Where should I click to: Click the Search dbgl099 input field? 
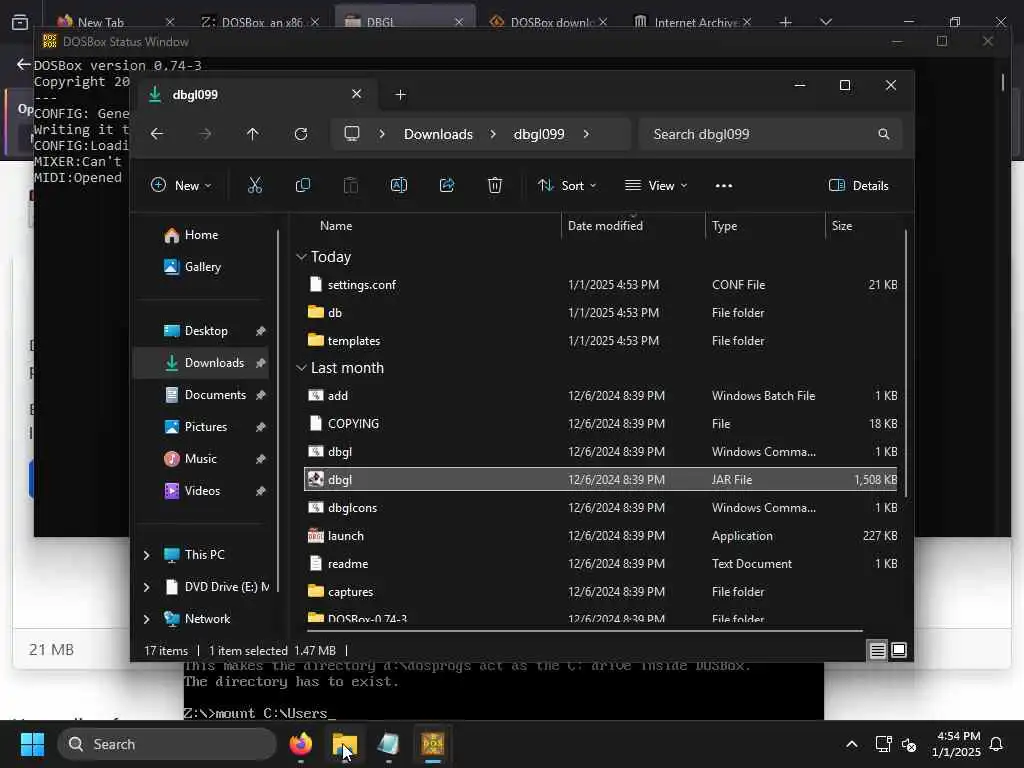pos(771,134)
